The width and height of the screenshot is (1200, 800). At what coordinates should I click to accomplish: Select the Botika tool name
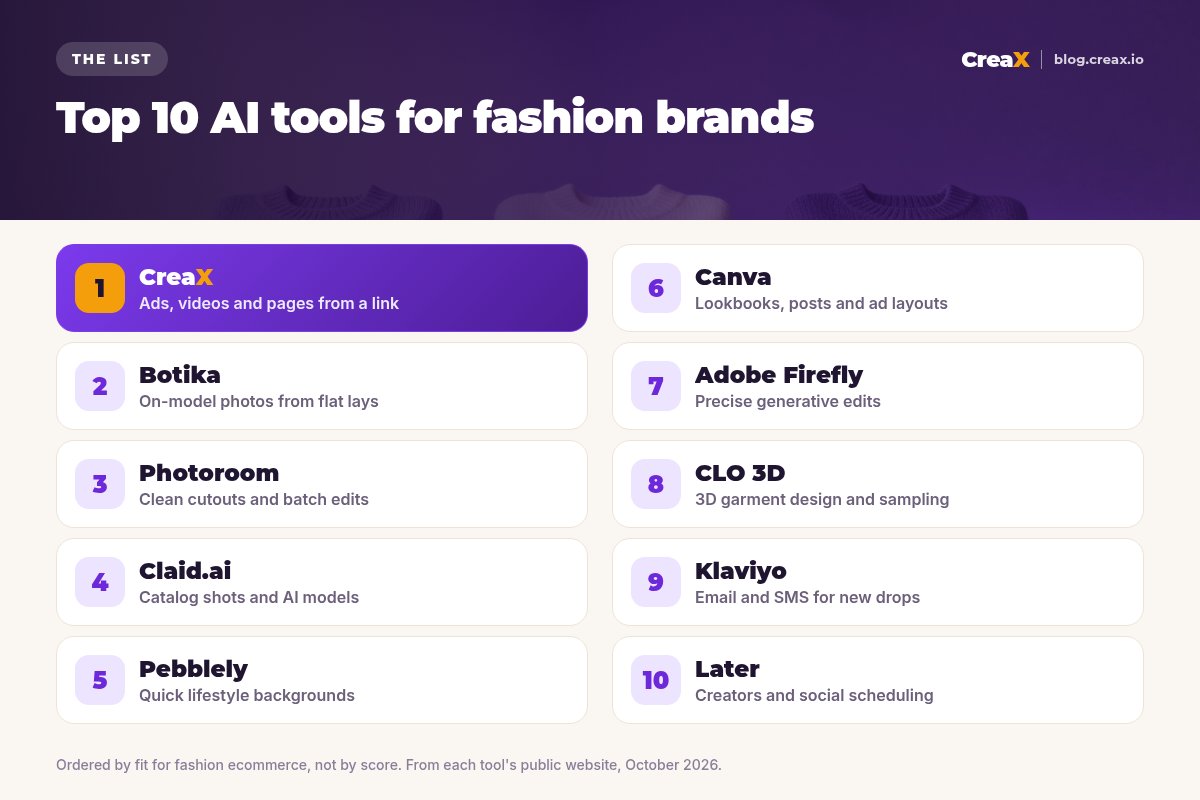click(180, 375)
